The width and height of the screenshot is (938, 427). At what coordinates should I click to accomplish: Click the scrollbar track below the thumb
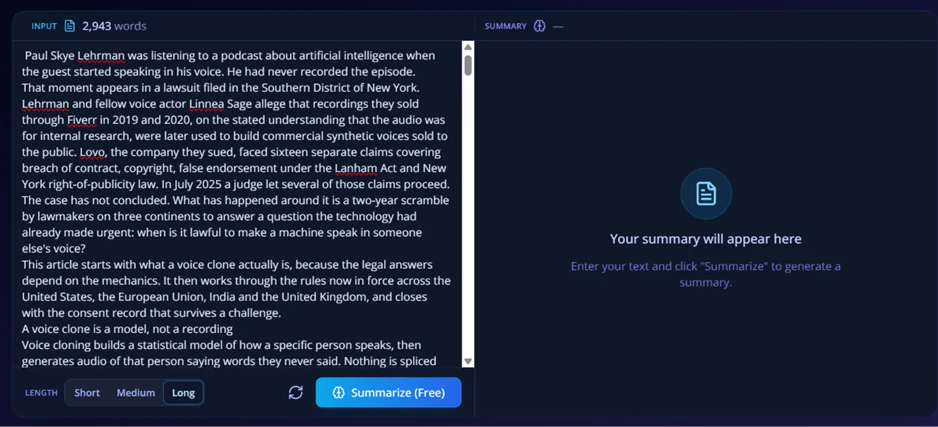pyautogui.click(x=468, y=215)
